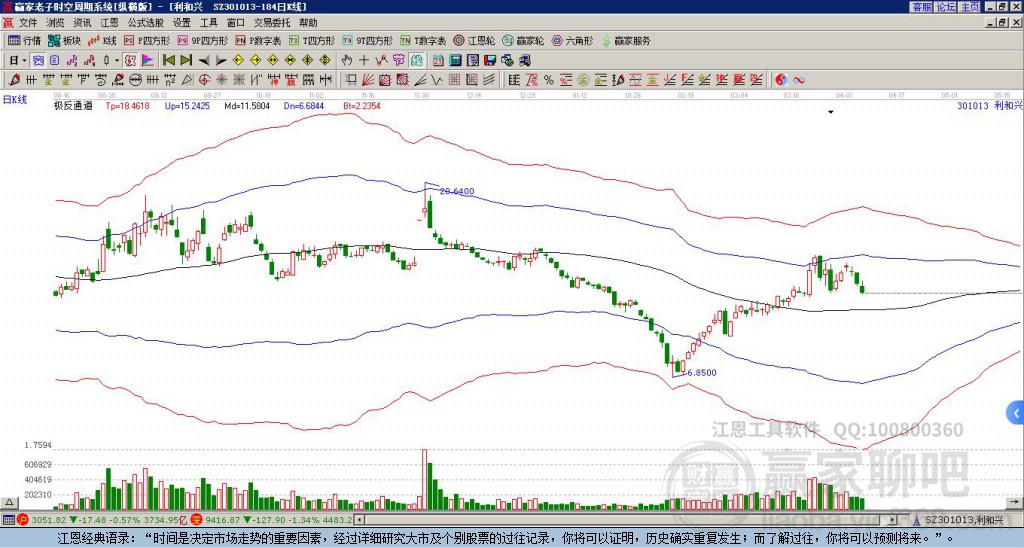The width and height of the screenshot is (1024, 548).
Task: Open the 板块 sectors view
Action: pyautogui.click(x=64, y=40)
